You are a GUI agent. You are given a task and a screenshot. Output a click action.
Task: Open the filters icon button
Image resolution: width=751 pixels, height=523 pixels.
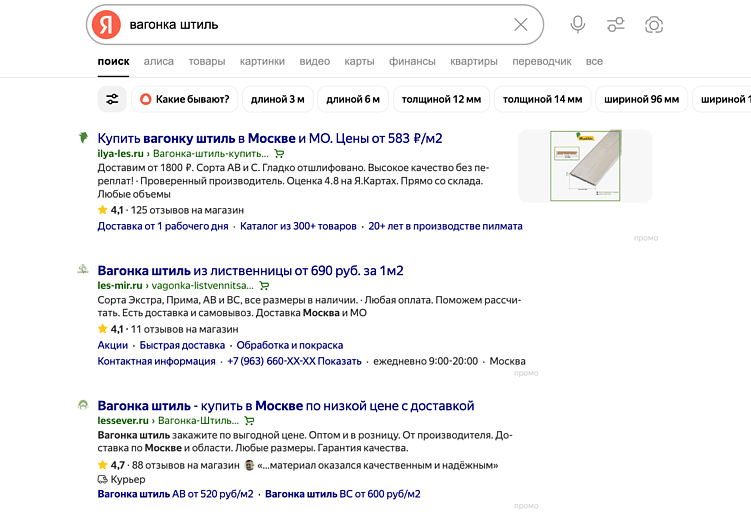112,99
